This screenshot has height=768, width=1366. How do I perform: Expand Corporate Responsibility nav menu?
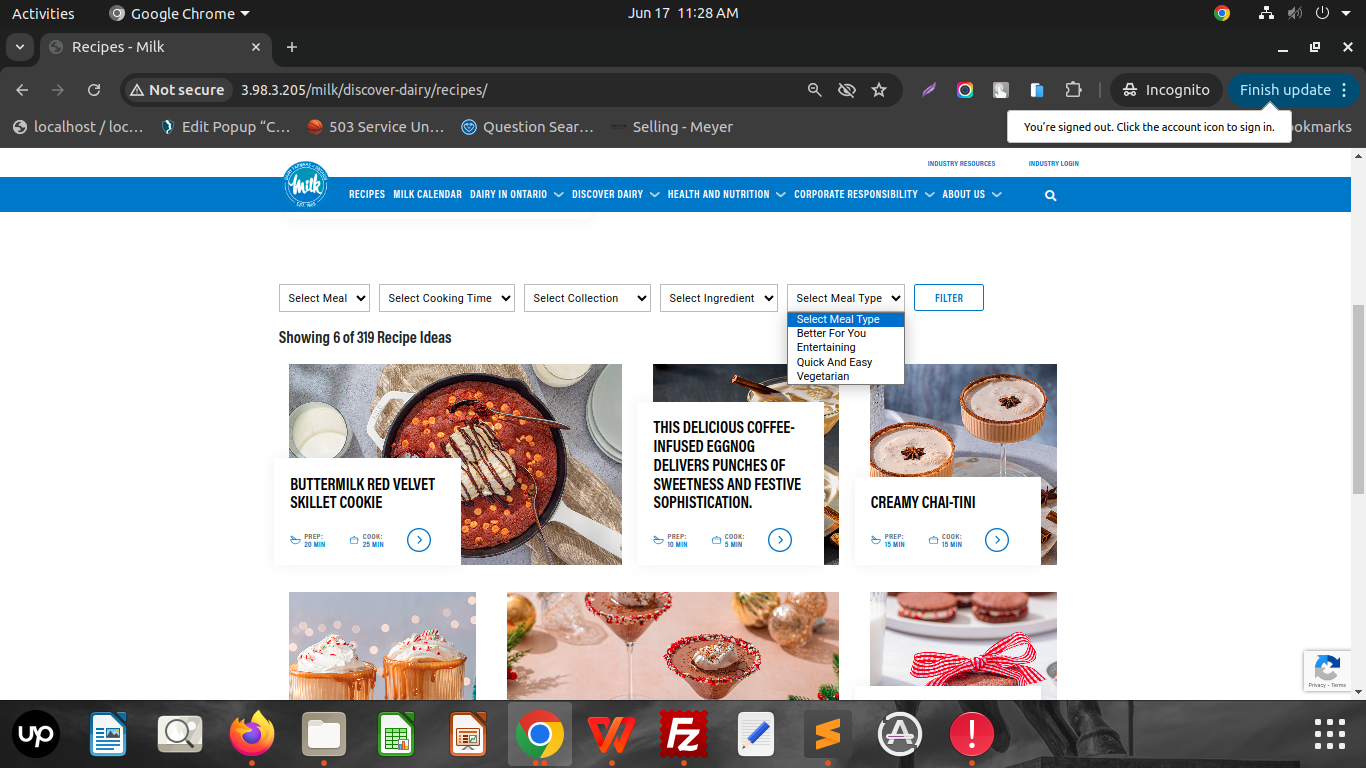[863, 195]
